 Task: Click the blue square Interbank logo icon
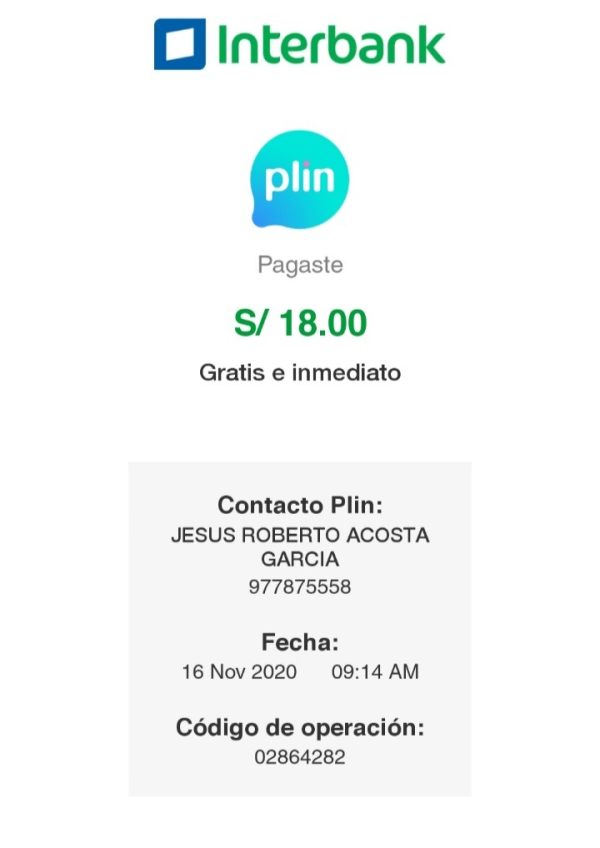pos(179,44)
